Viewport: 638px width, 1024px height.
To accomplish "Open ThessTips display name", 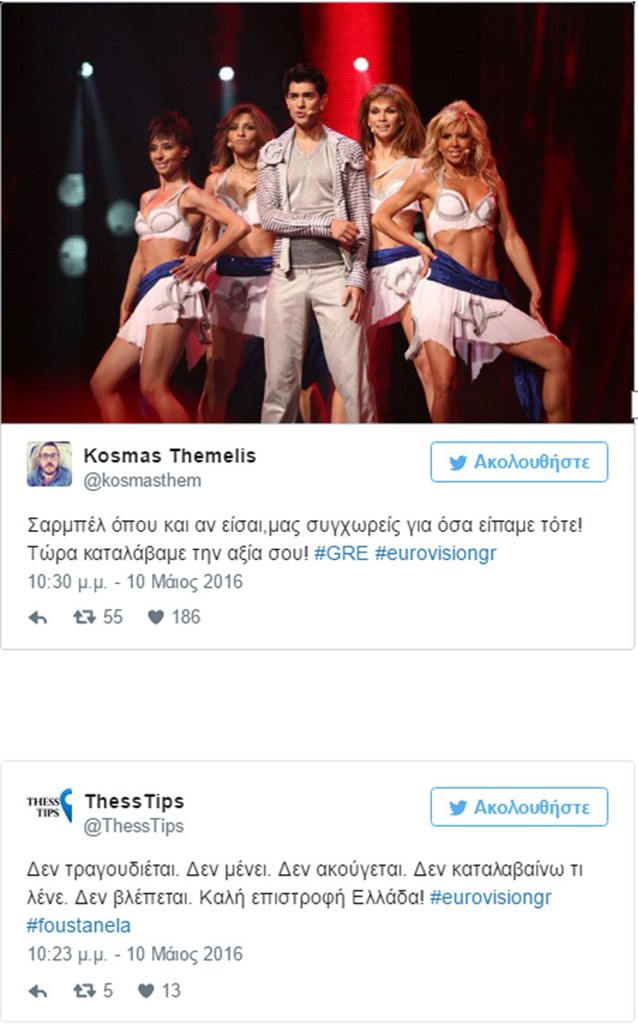I will pos(135,801).
